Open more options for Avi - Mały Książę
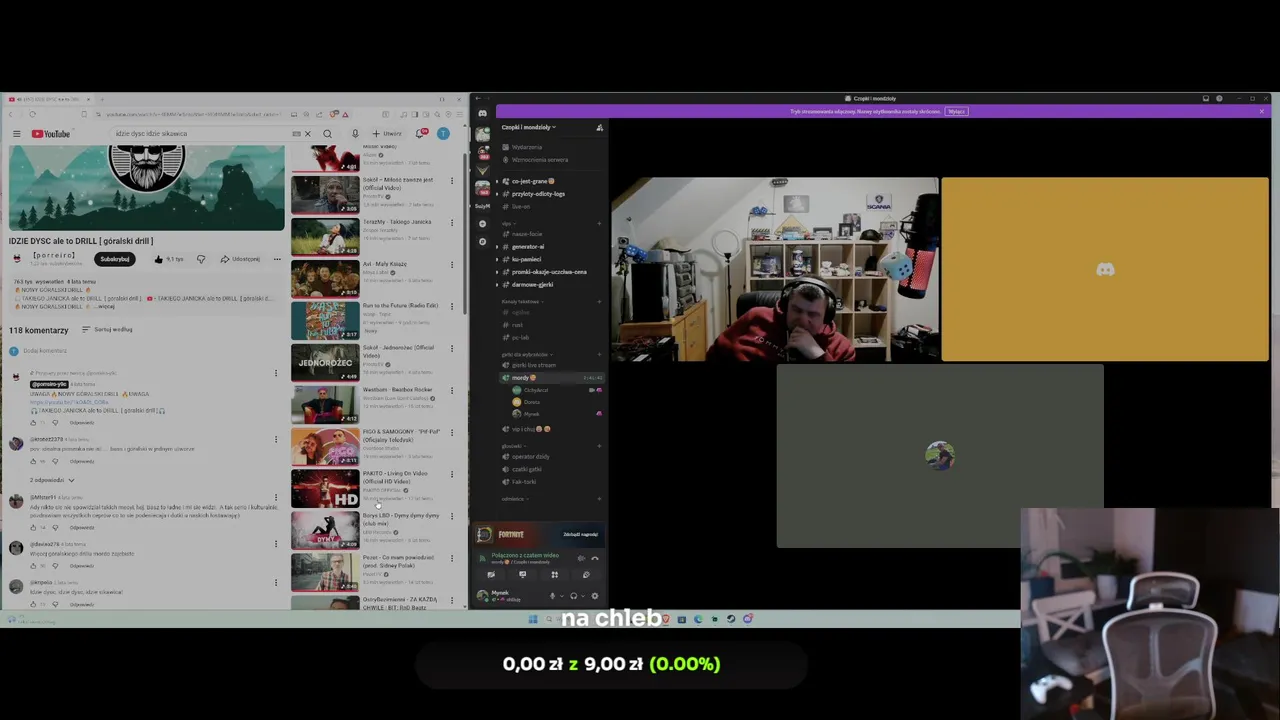The width and height of the screenshot is (1280, 720). click(x=451, y=264)
